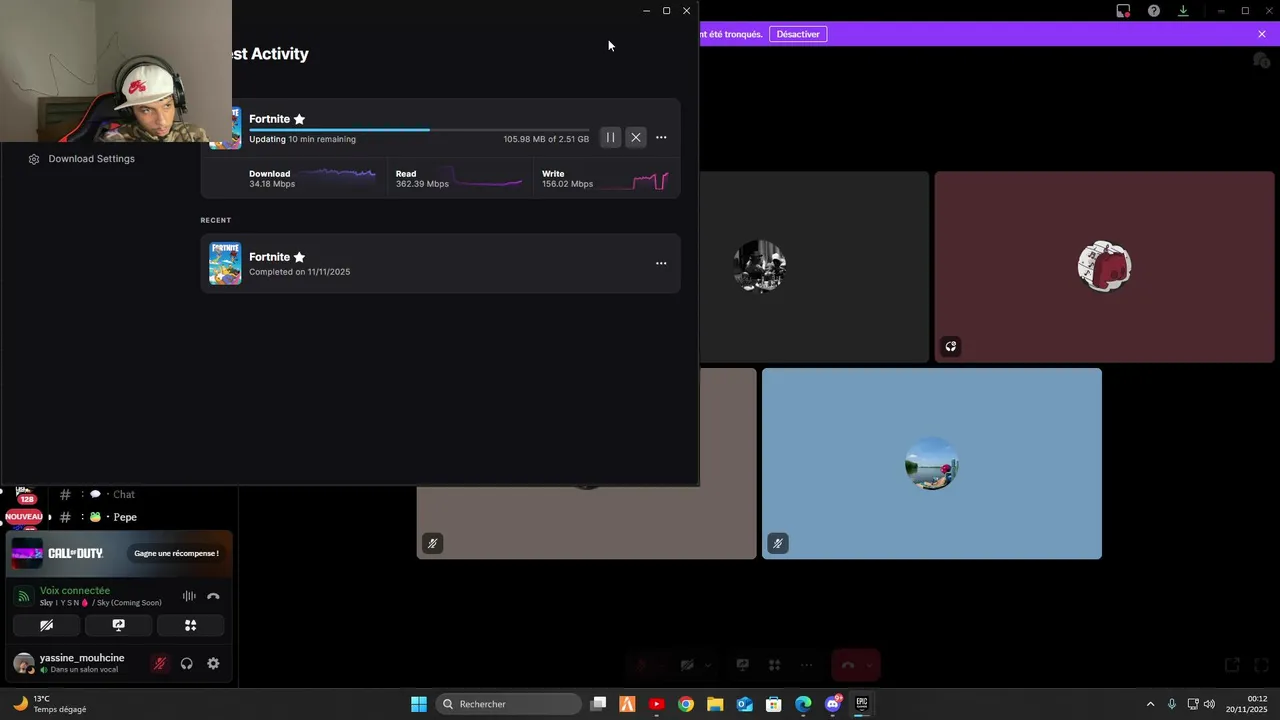Open more options dots in call bar
Image resolution: width=1280 pixels, height=720 pixels.
(806, 665)
